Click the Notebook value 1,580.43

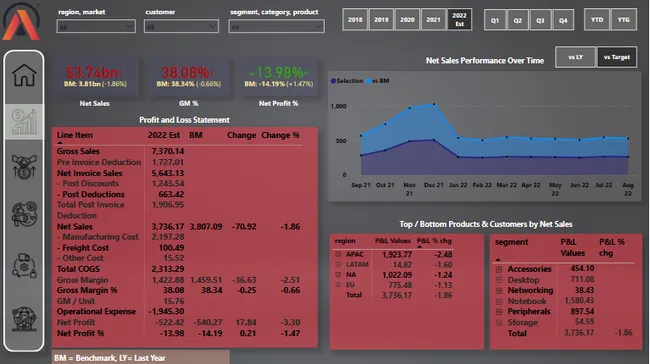coord(579,301)
